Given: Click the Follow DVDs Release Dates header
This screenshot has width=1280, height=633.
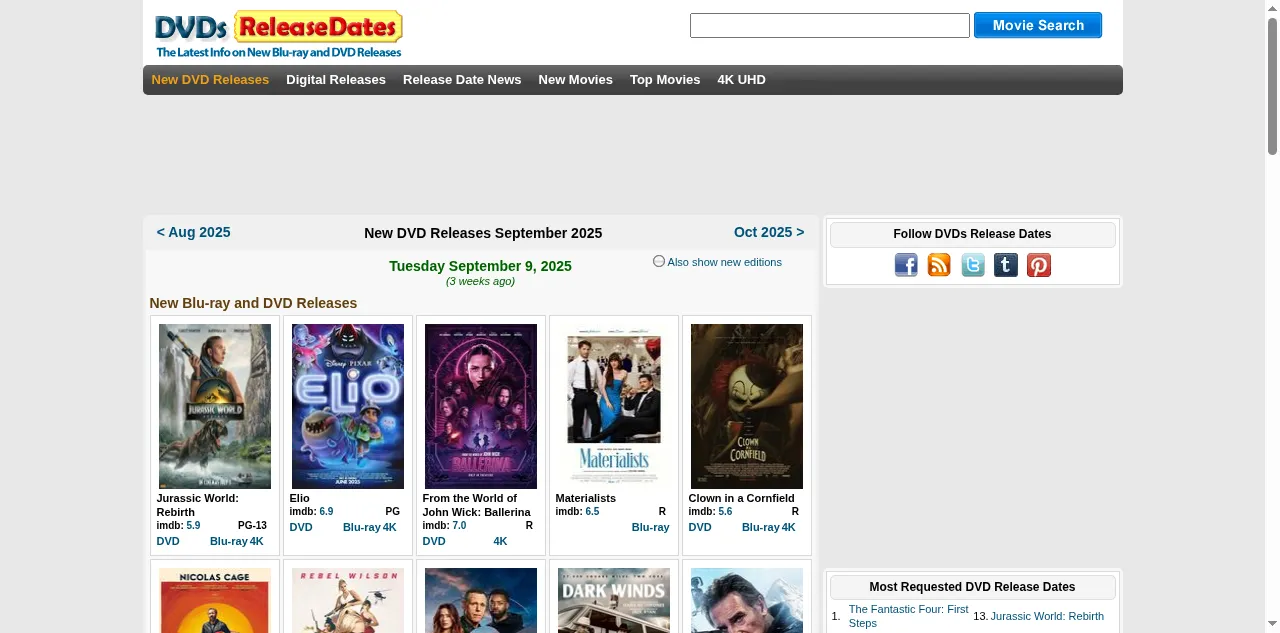Looking at the screenshot, I should tap(972, 234).
